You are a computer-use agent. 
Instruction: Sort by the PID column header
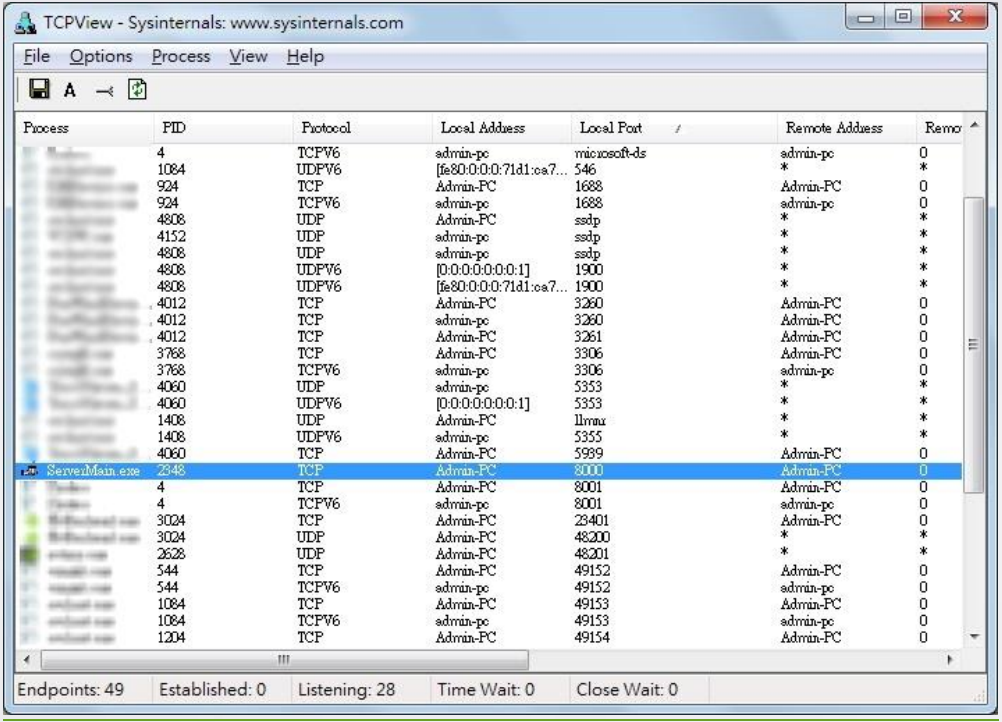click(223, 128)
